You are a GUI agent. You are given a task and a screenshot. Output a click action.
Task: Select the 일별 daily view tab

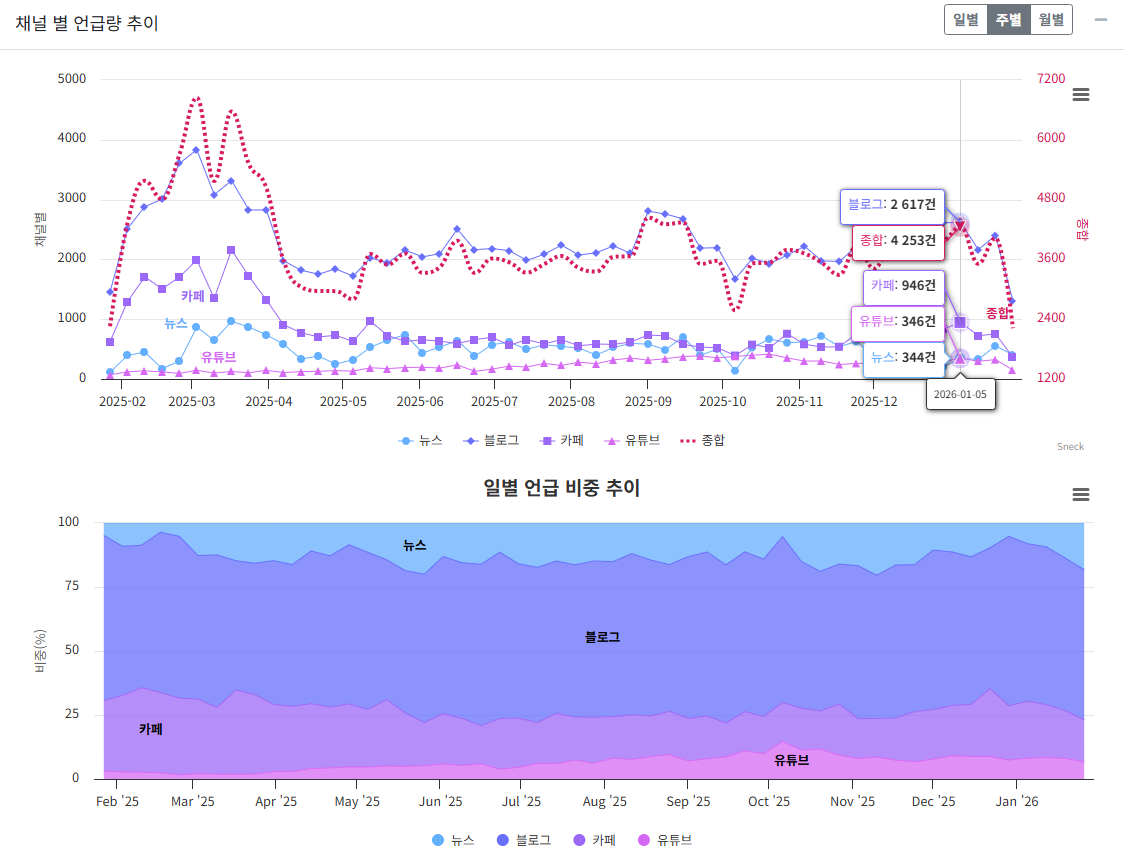pyautogui.click(x=965, y=20)
